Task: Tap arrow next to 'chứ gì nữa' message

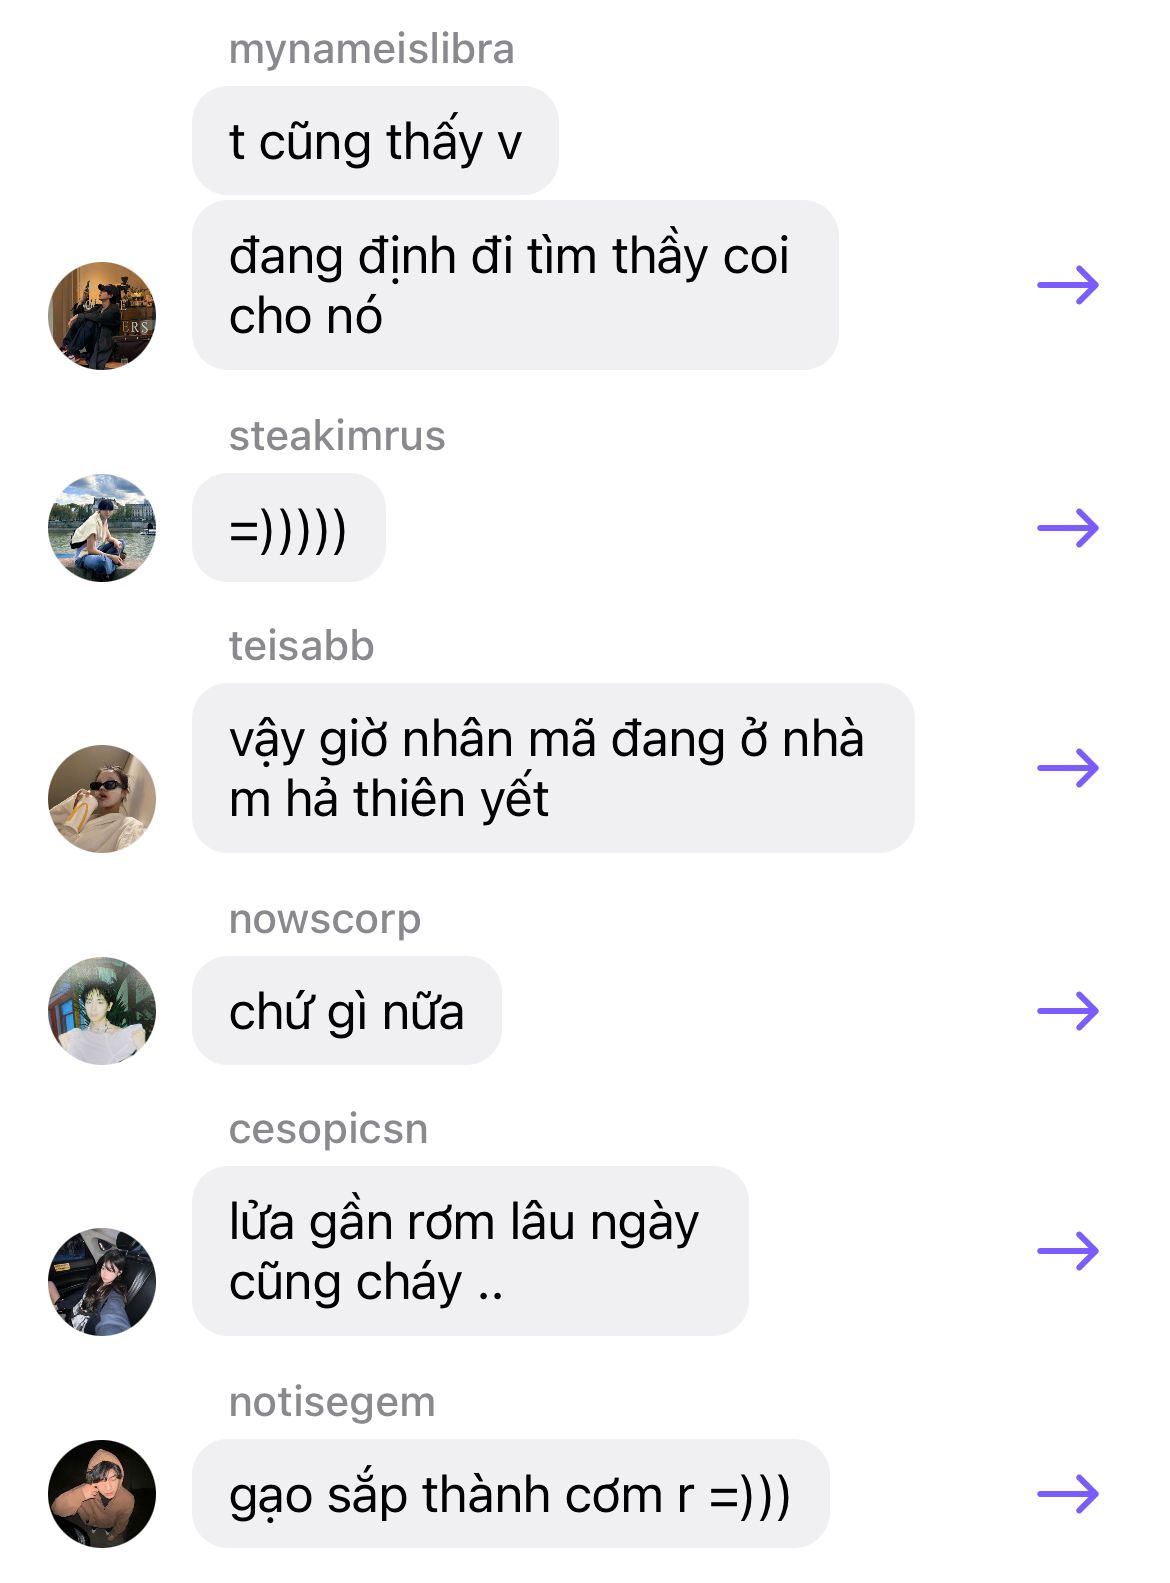Action: [x=1068, y=1011]
